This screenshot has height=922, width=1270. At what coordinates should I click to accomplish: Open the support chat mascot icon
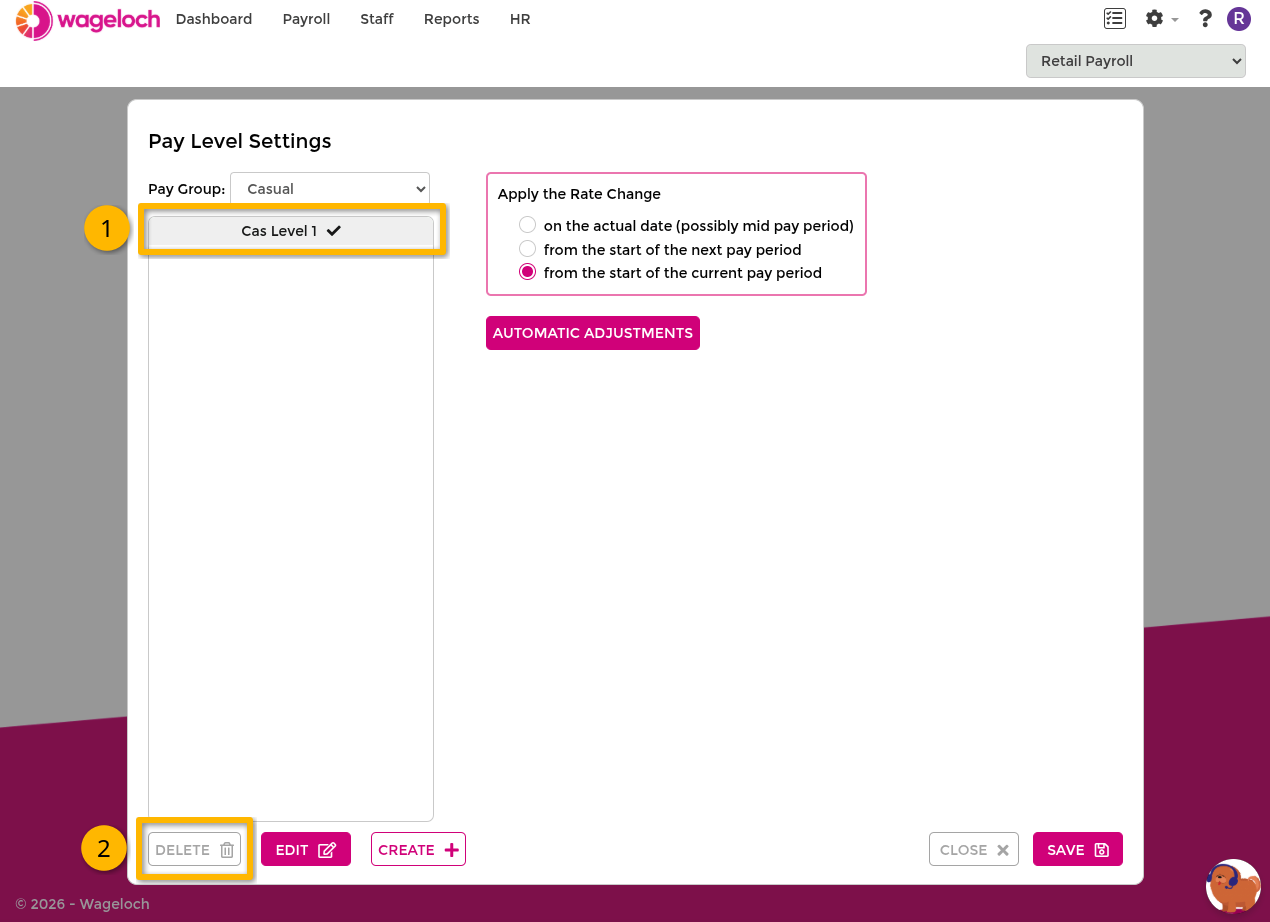click(x=1233, y=886)
